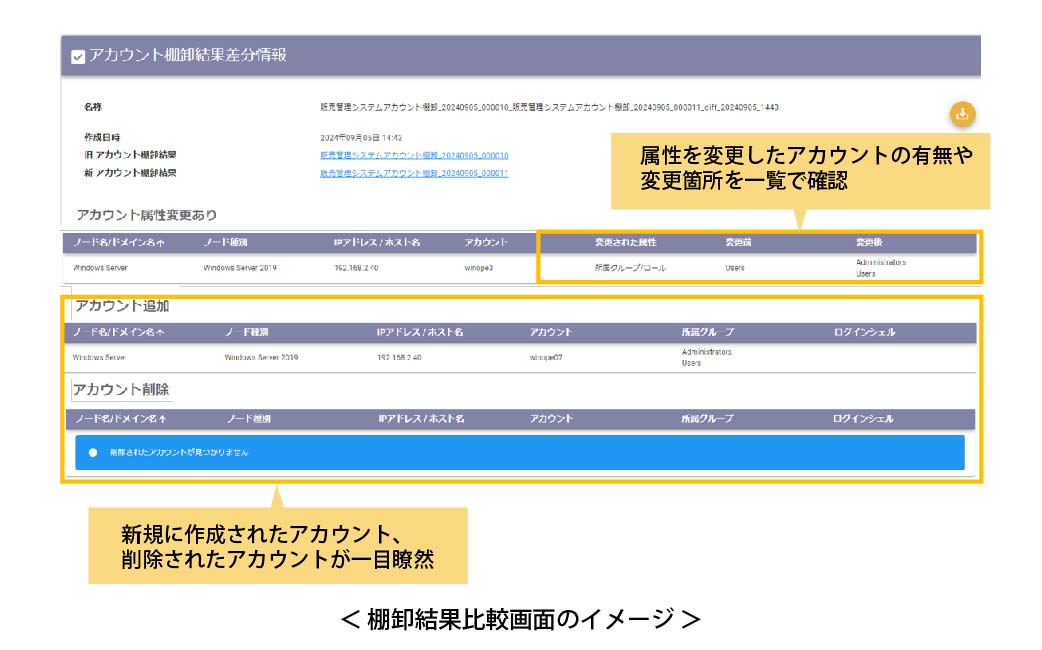1042x650 pixels.
Task: Select the winope07 account row
Action: [547, 357]
